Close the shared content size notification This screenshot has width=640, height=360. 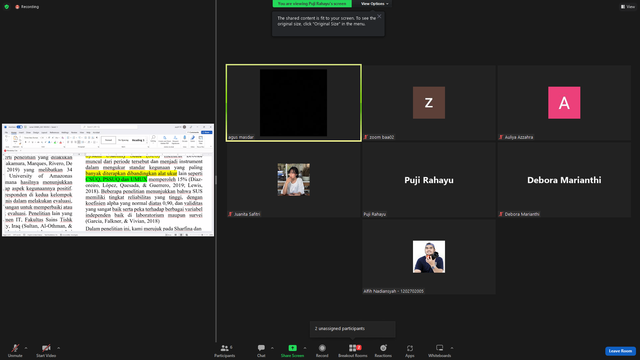[x=379, y=16]
